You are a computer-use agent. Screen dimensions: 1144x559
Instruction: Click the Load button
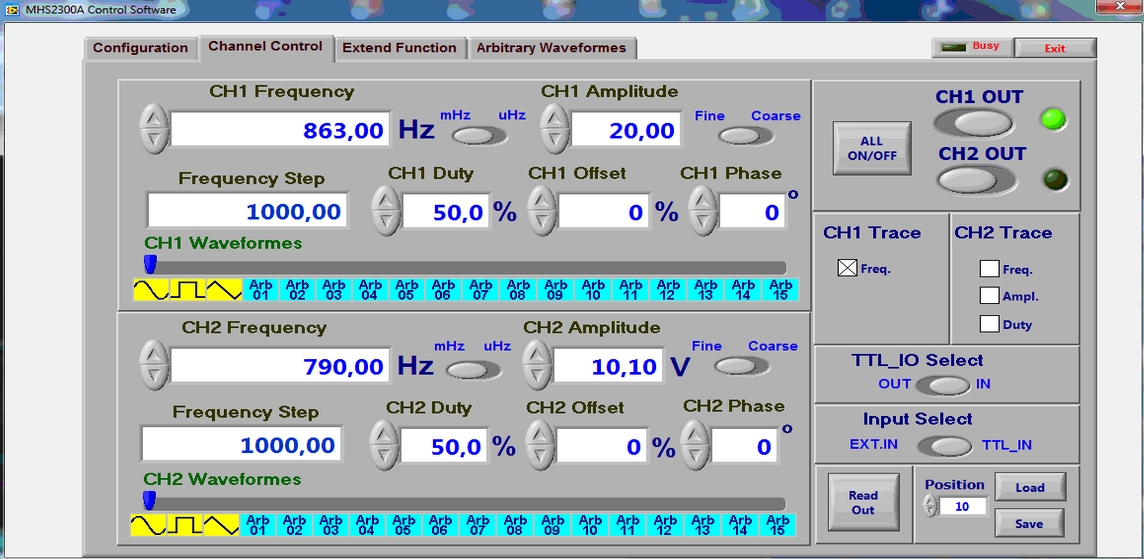1030,487
